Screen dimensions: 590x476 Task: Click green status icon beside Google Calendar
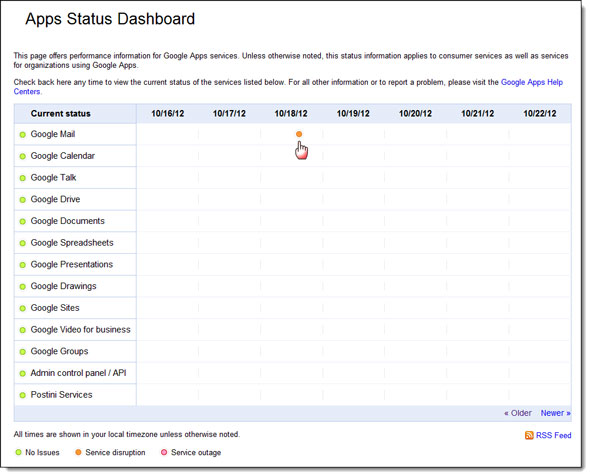coord(23,156)
